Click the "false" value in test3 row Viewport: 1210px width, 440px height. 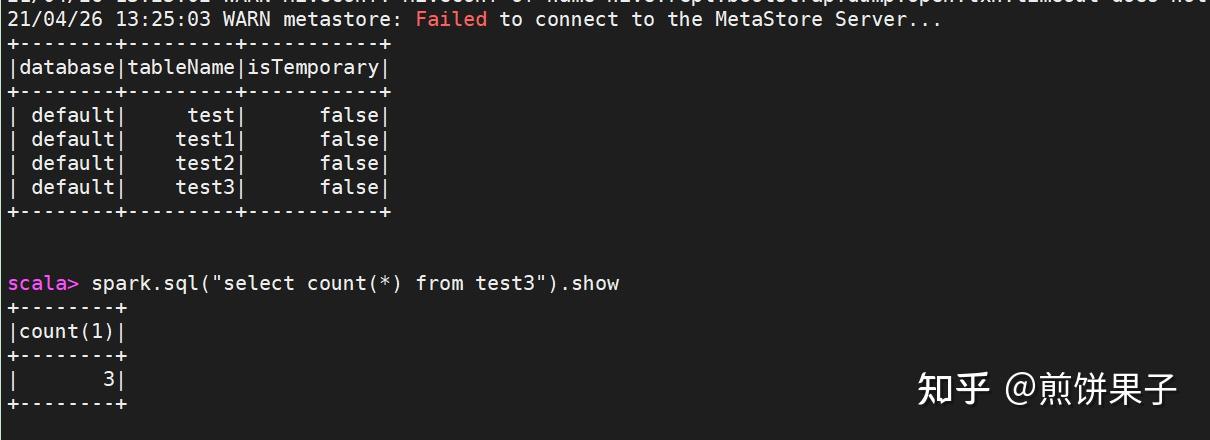point(350,187)
